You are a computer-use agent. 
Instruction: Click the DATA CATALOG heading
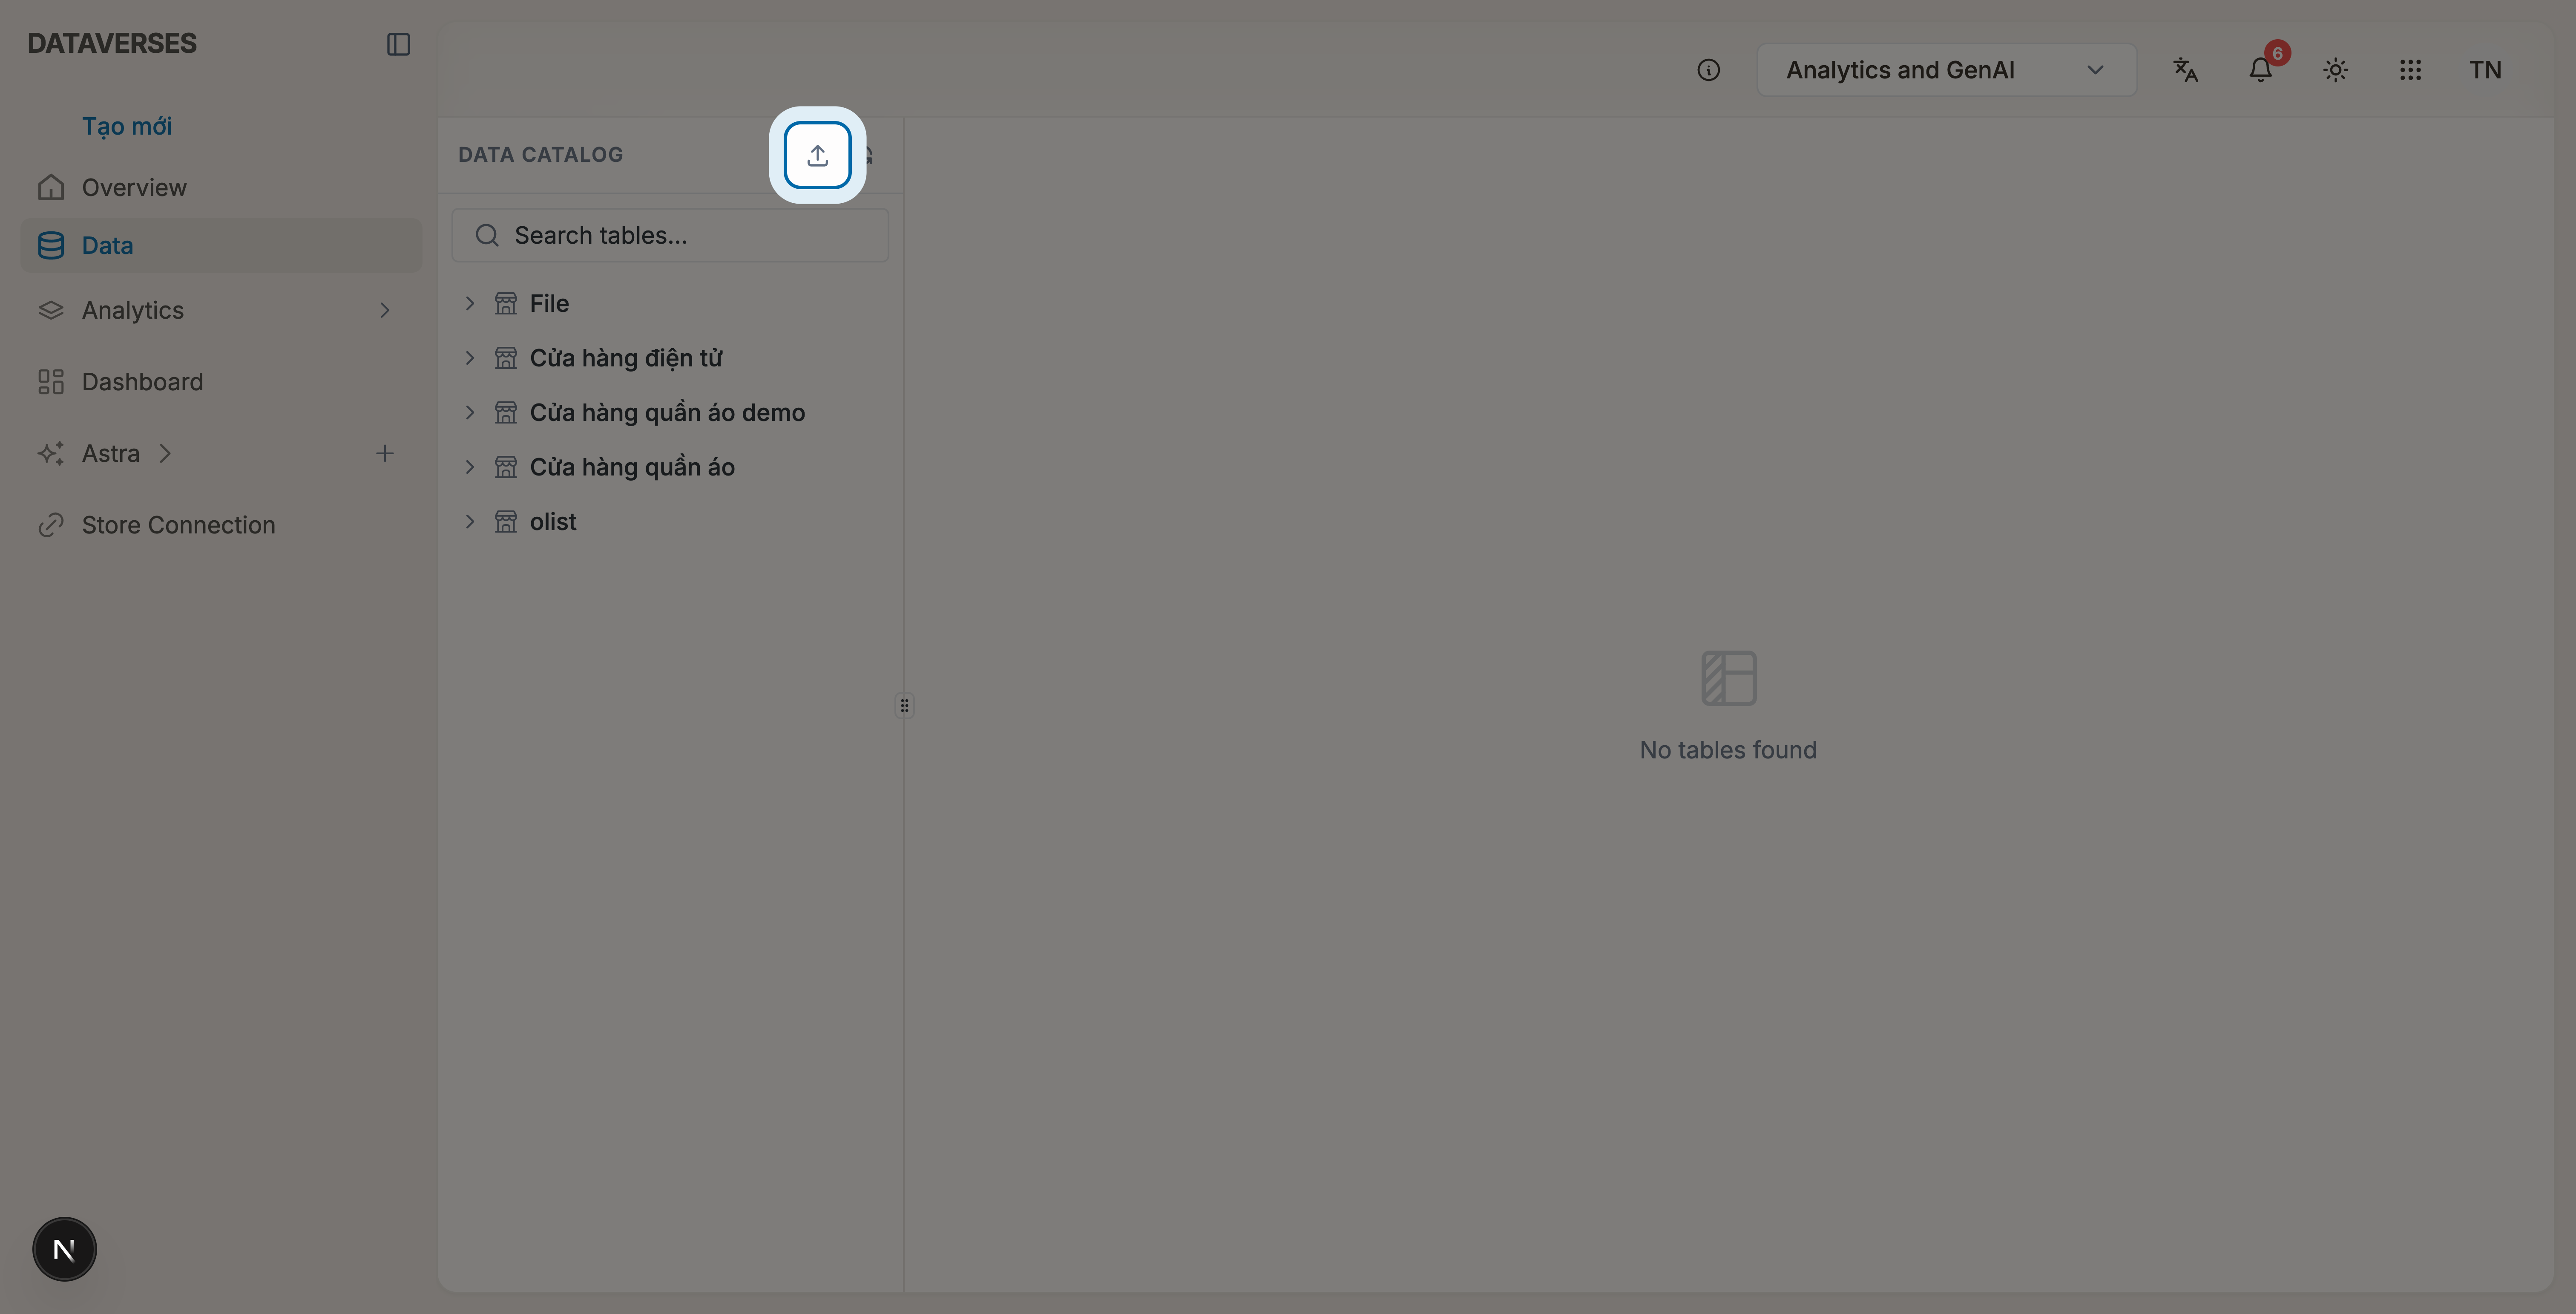tap(540, 155)
